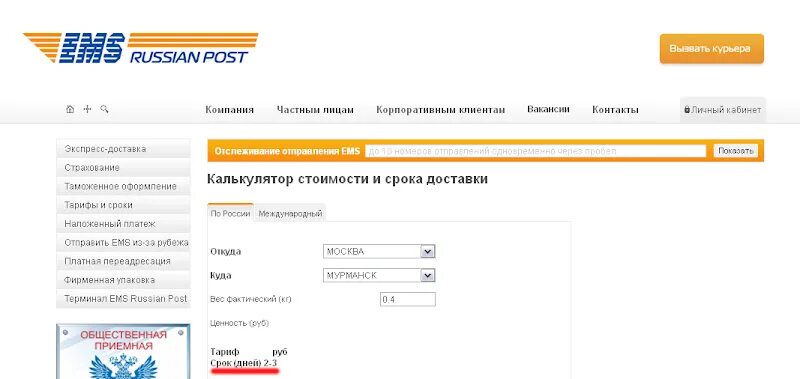Open Личный кабинет login
This screenshot has height=379, width=800.
pyautogui.click(x=723, y=110)
